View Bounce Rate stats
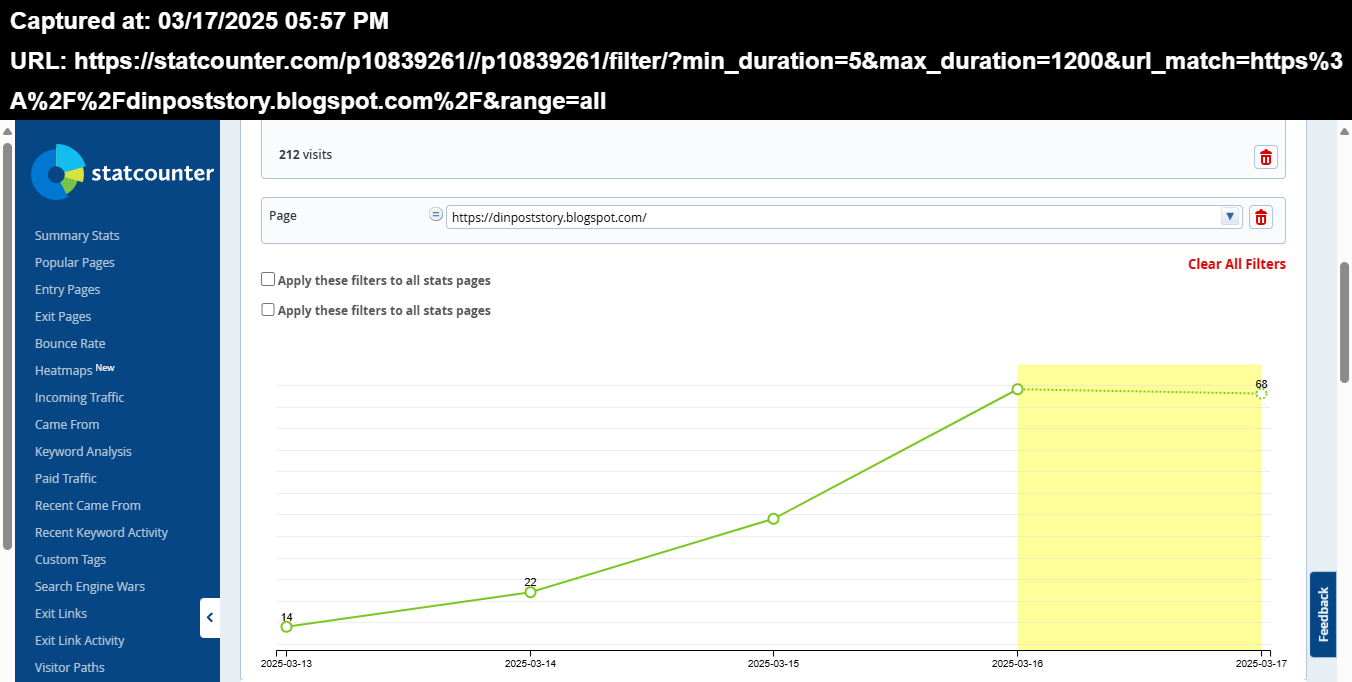The height and width of the screenshot is (682, 1352). click(x=70, y=344)
